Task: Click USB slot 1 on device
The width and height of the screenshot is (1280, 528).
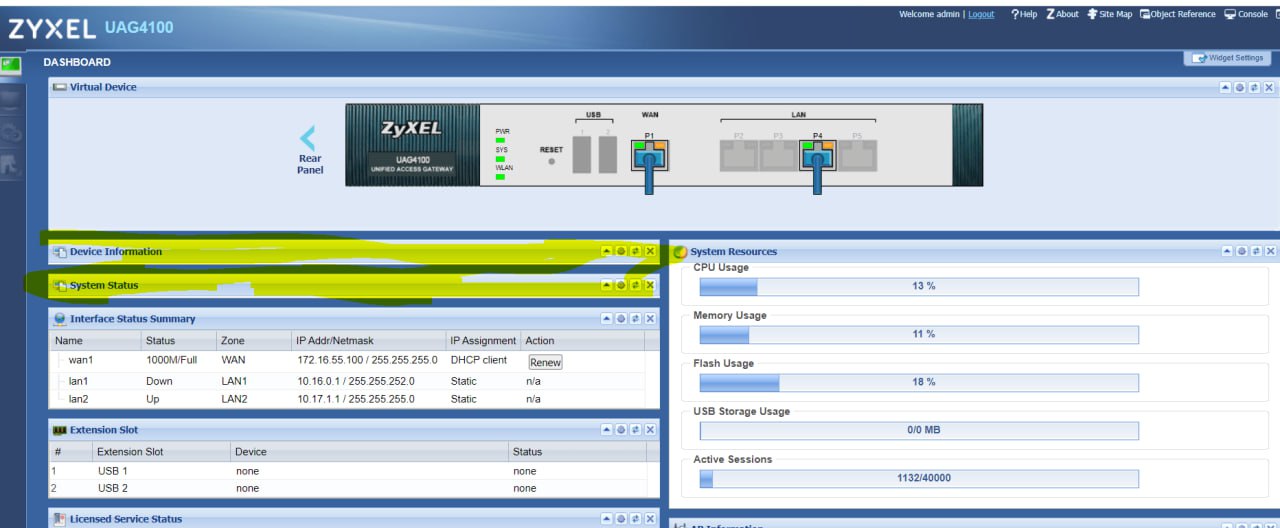Action: (x=582, y=155)
